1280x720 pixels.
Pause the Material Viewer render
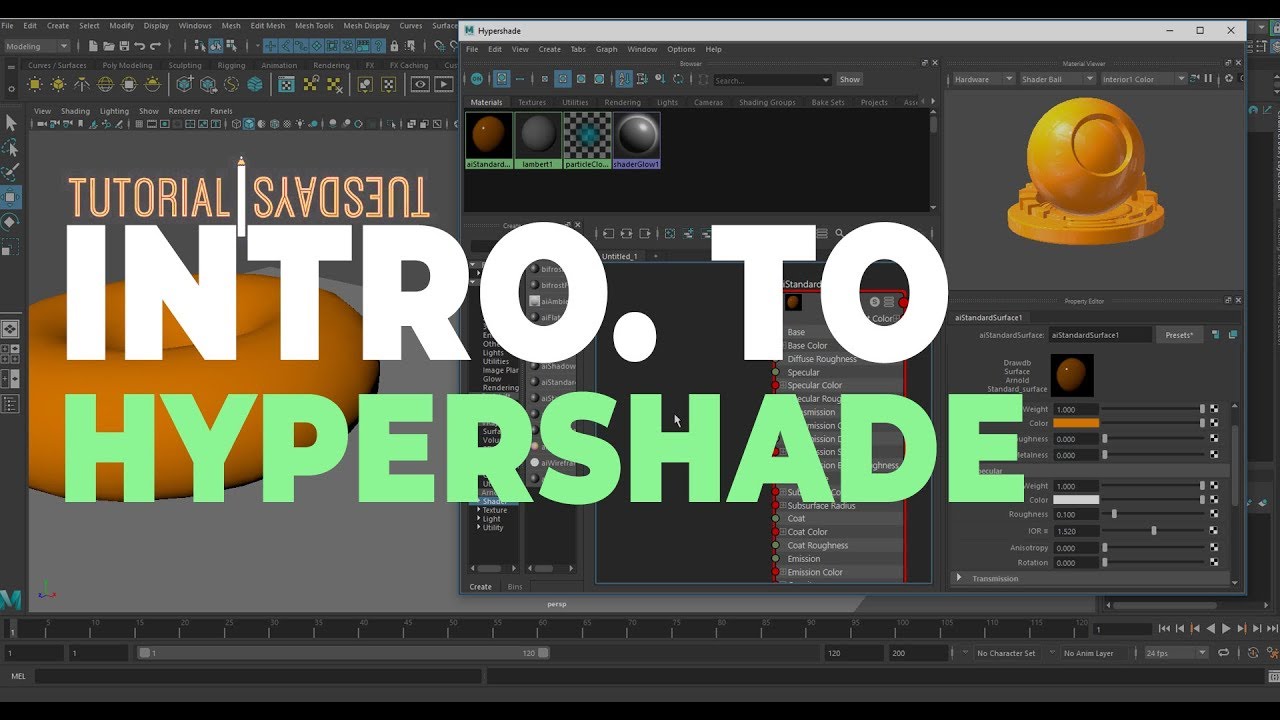click(1210, 79)
